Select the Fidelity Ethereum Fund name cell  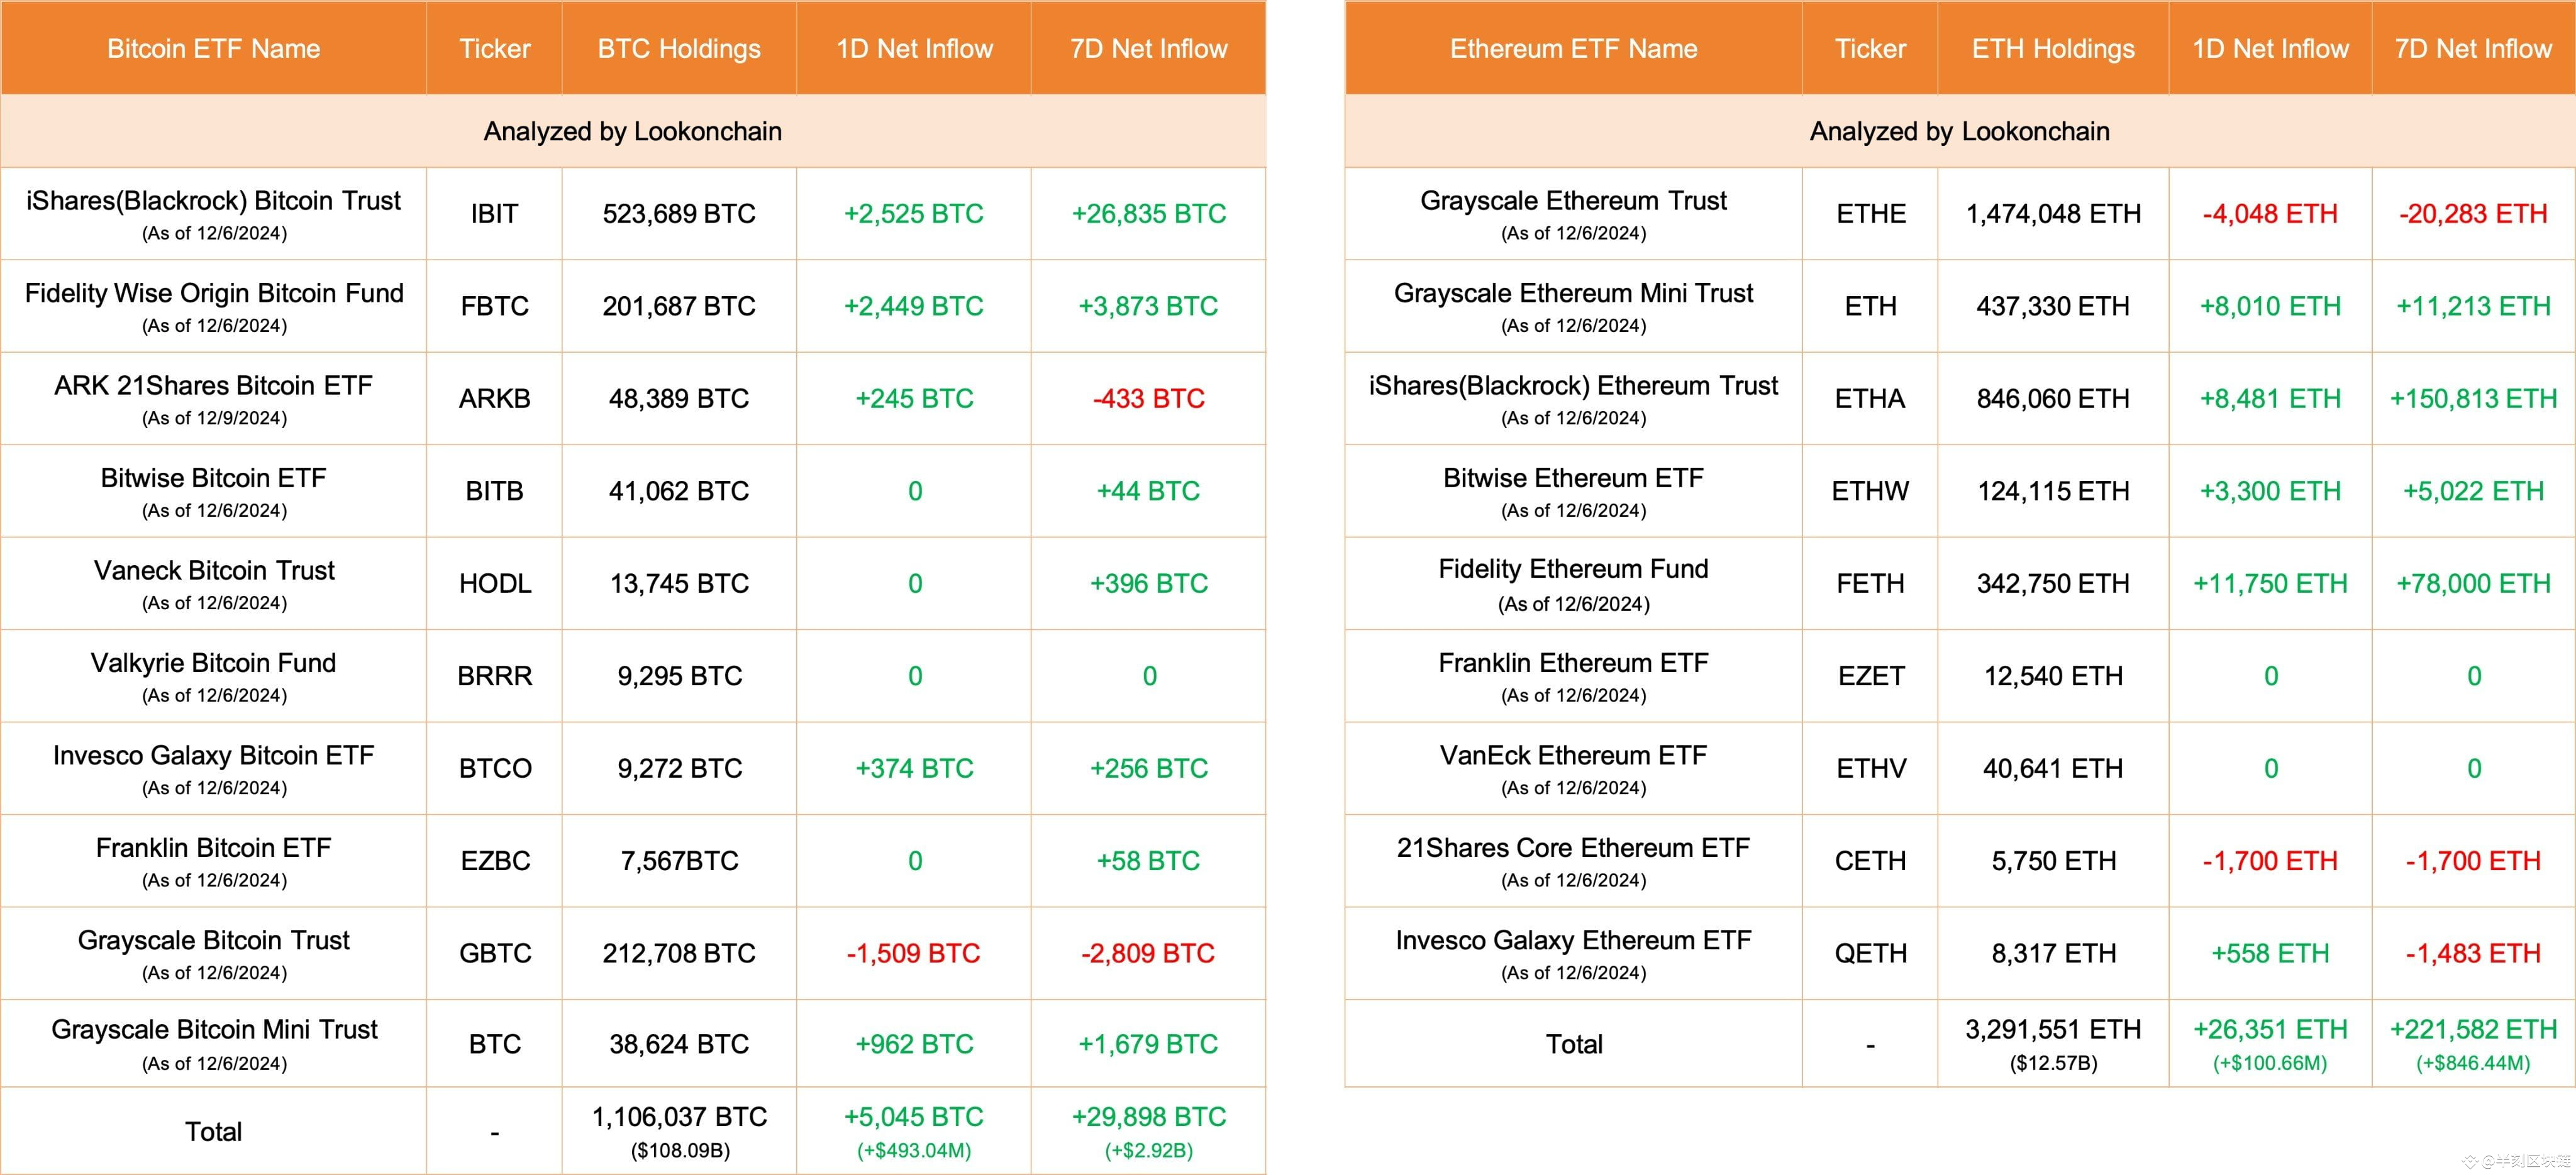click(x=1573, y=583)
